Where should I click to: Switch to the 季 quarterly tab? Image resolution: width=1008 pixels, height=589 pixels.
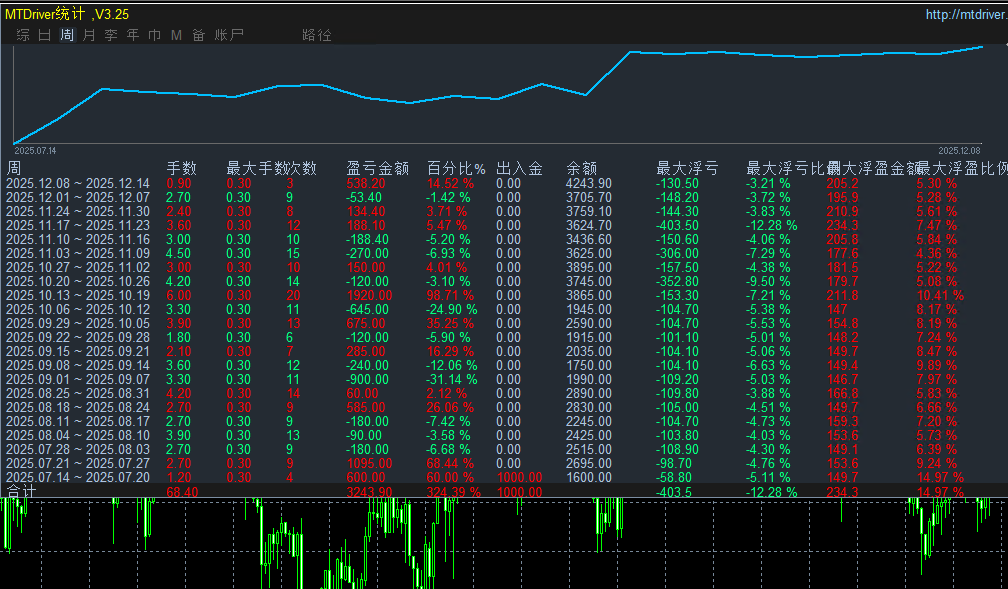click(x=111, y=35)
